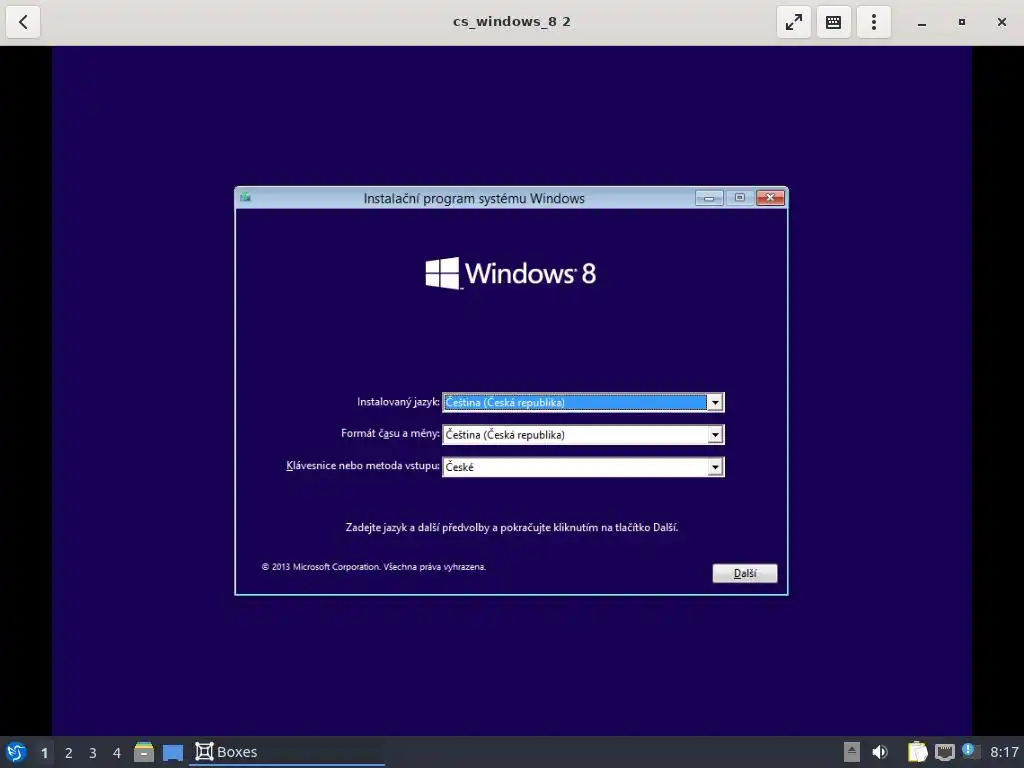The height and width of the screenshot is (768, 1024).
Task: Switch to workspace 2
Action: click(x=69, y=753)
